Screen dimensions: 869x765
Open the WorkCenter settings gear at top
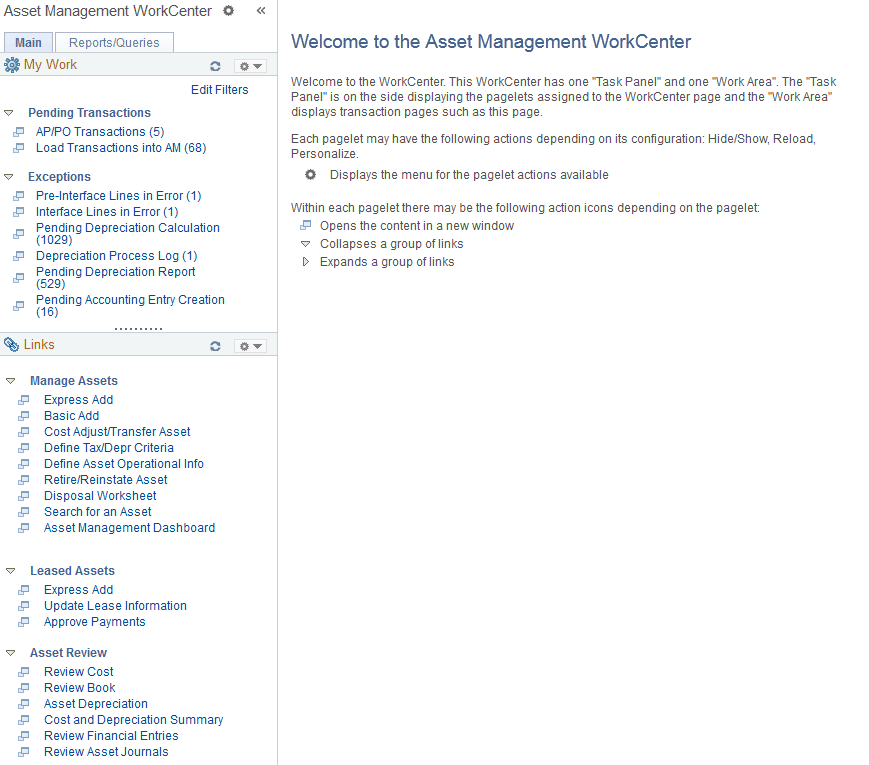[227, 10]
